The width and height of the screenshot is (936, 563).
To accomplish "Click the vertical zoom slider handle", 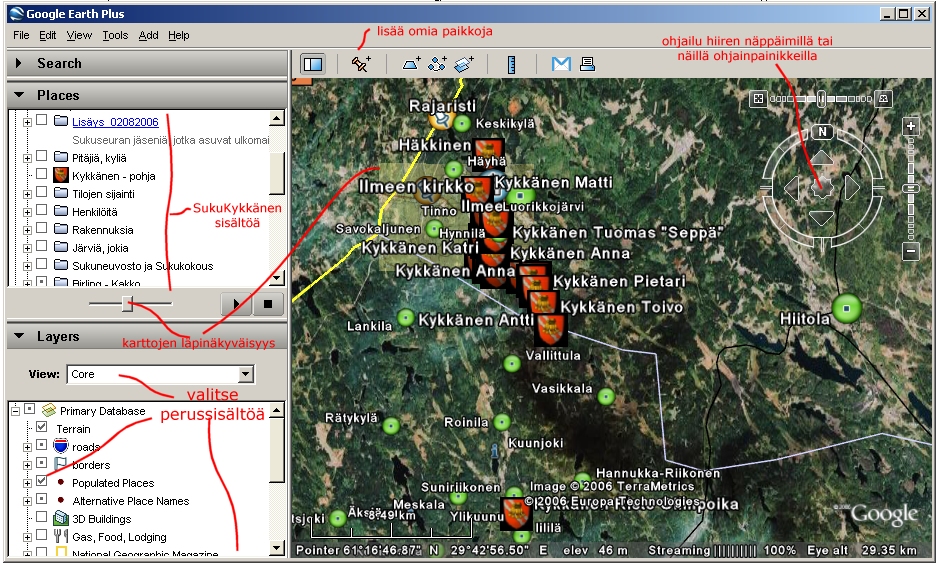I will [x=911, y=189].
